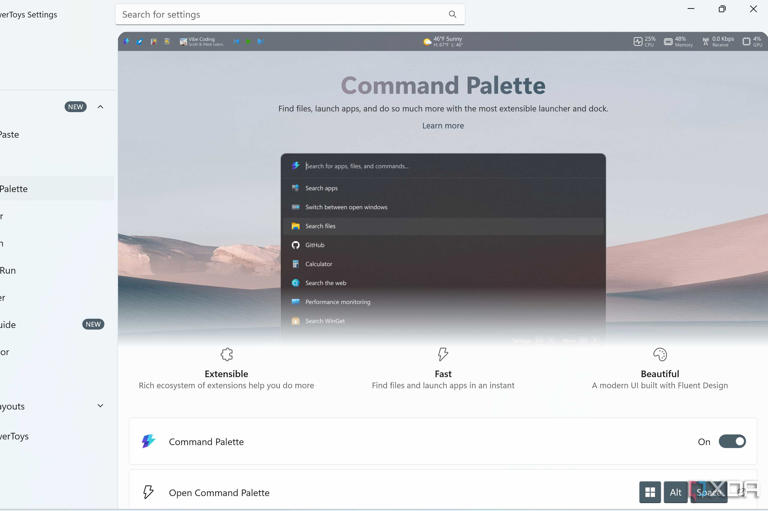Click the CPU usage icon in dock
768x511 pixels.
[637, 42]
